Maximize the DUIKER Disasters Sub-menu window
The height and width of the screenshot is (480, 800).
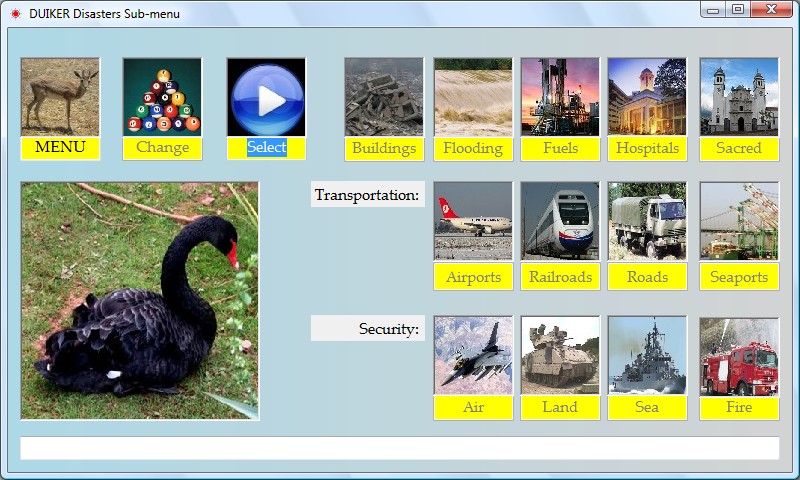click(738, 10)
